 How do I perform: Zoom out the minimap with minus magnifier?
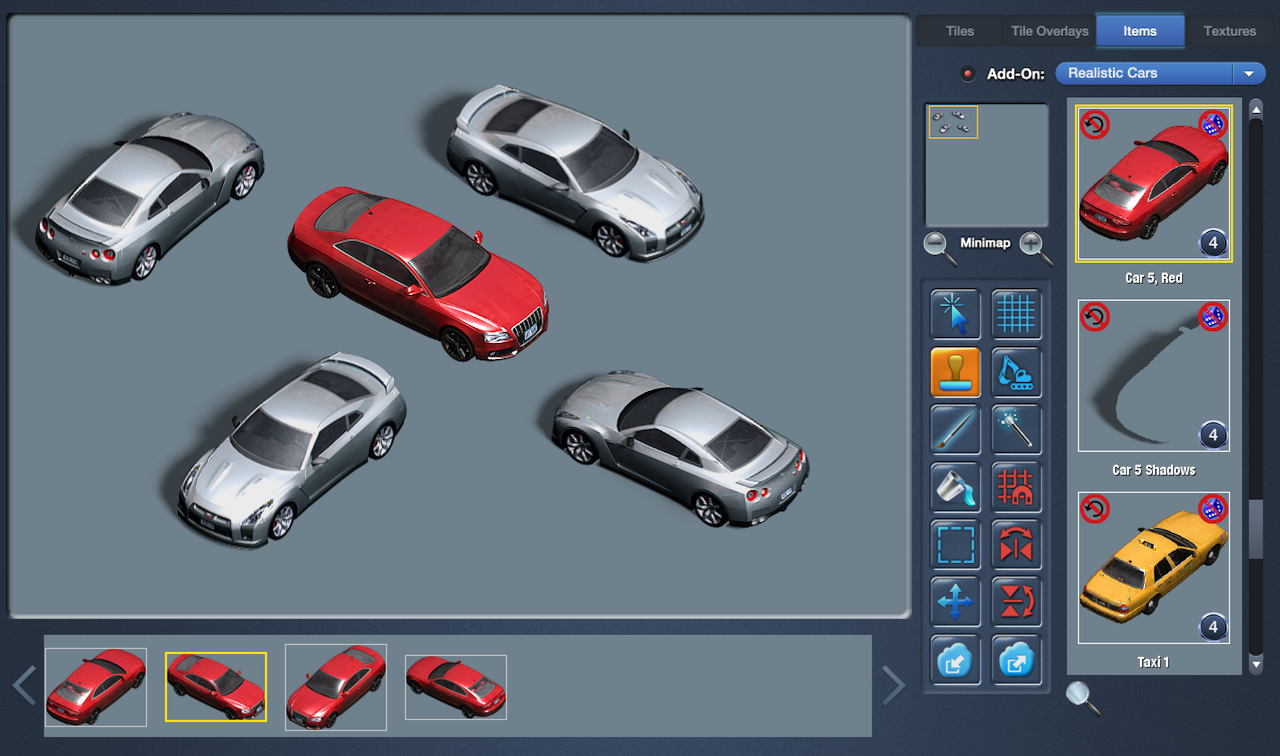tap(940, 247)
